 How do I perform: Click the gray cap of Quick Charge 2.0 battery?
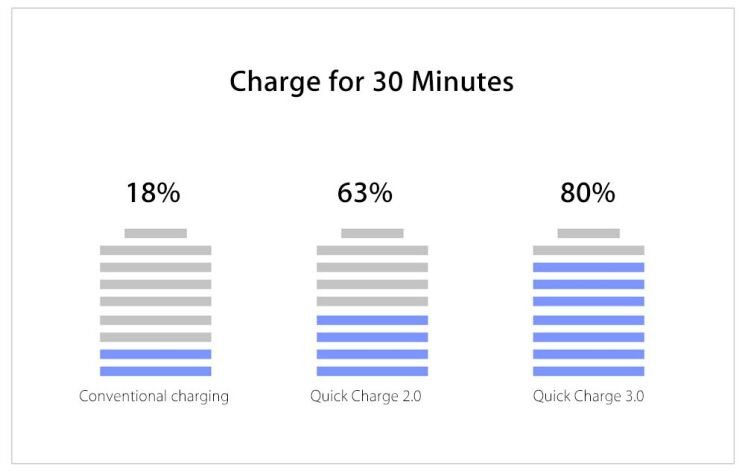(x=372, y=233)
